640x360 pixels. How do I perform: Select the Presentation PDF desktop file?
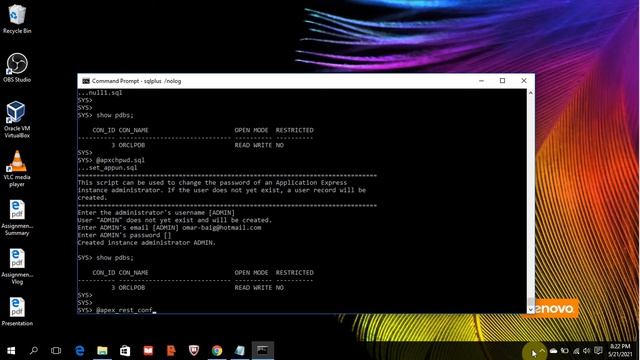coord(17,312)
